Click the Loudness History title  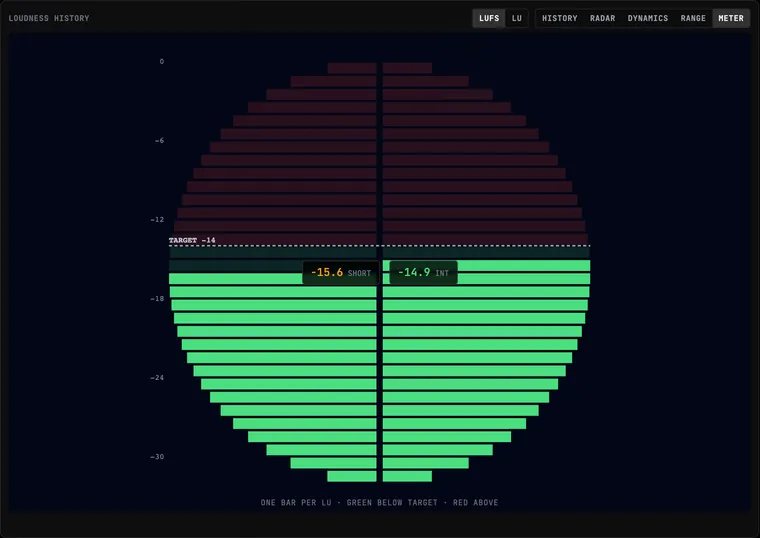49,18
